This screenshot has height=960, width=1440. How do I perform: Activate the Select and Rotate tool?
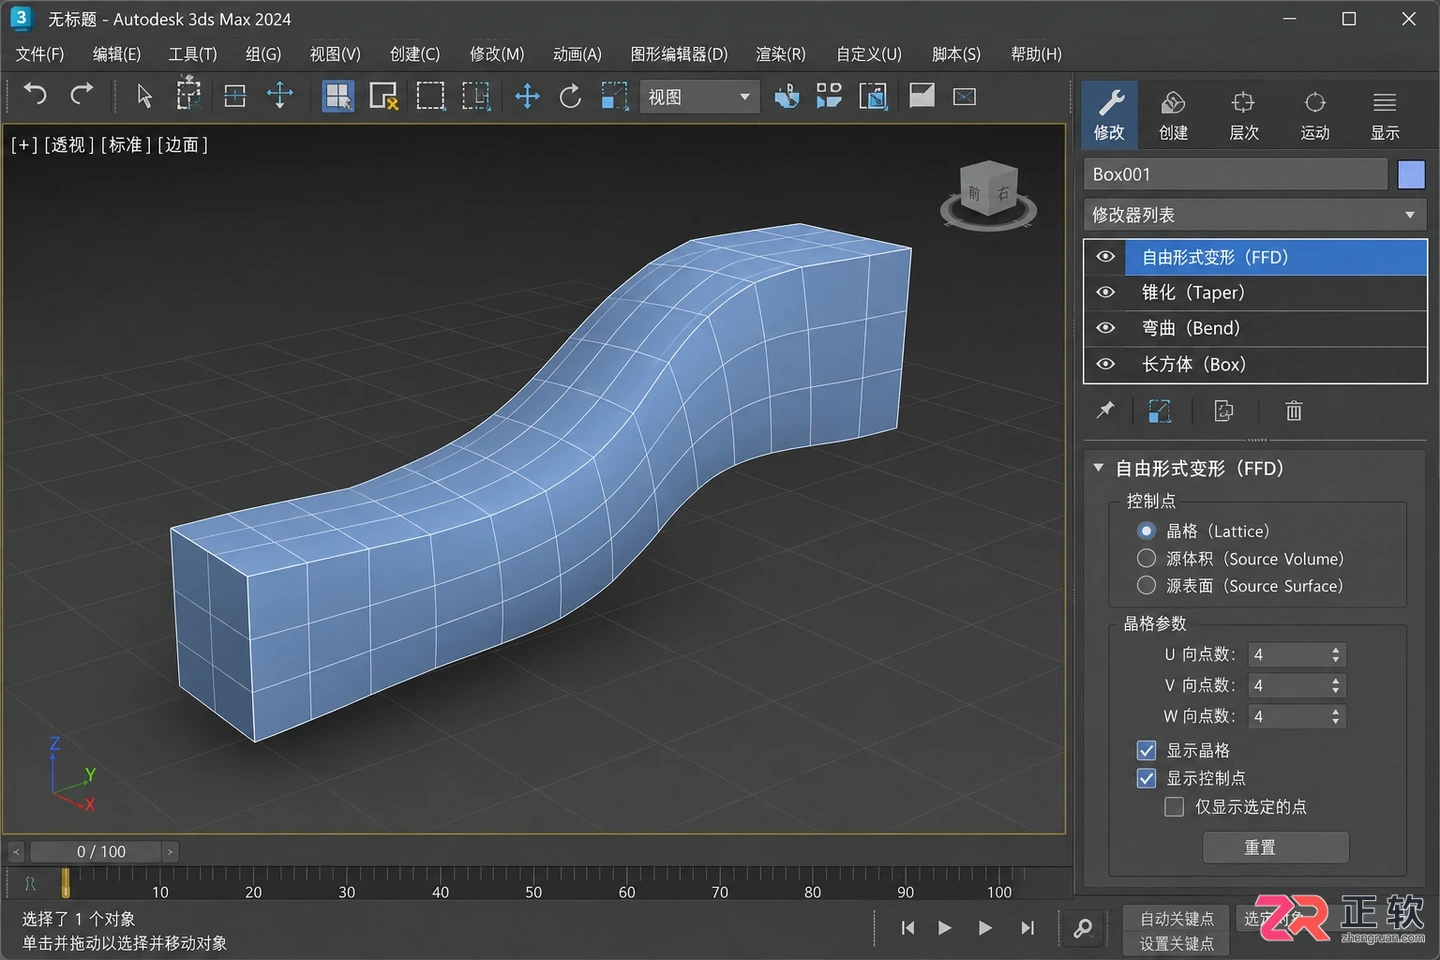570,96
